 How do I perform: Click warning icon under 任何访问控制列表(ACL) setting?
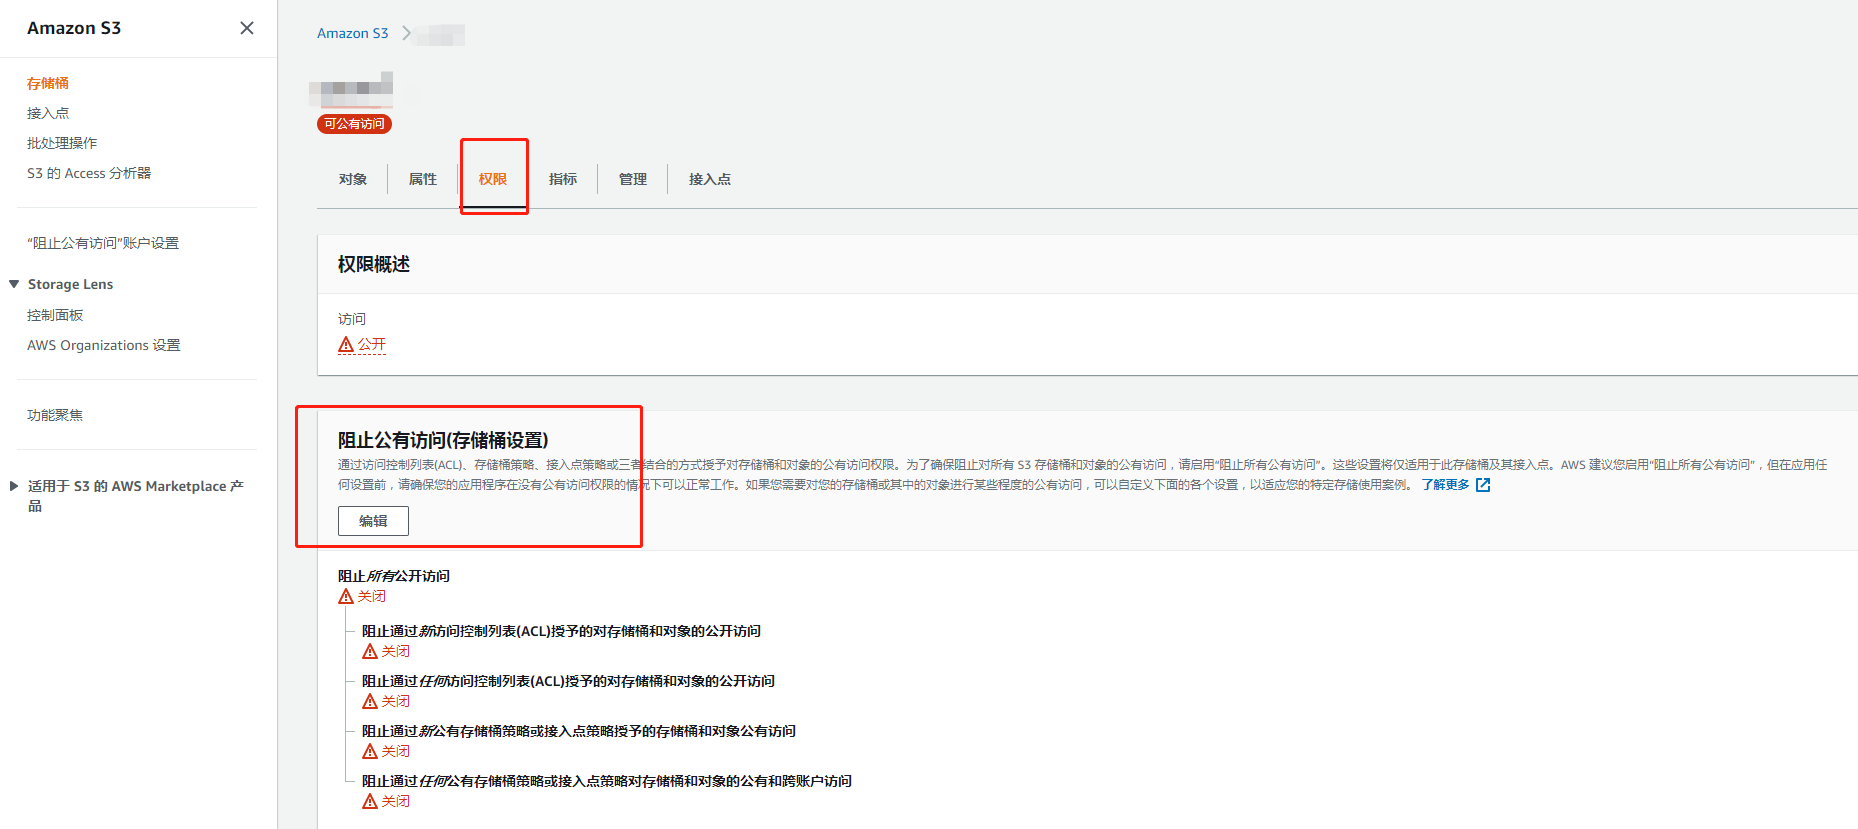(x=370, y=701)
